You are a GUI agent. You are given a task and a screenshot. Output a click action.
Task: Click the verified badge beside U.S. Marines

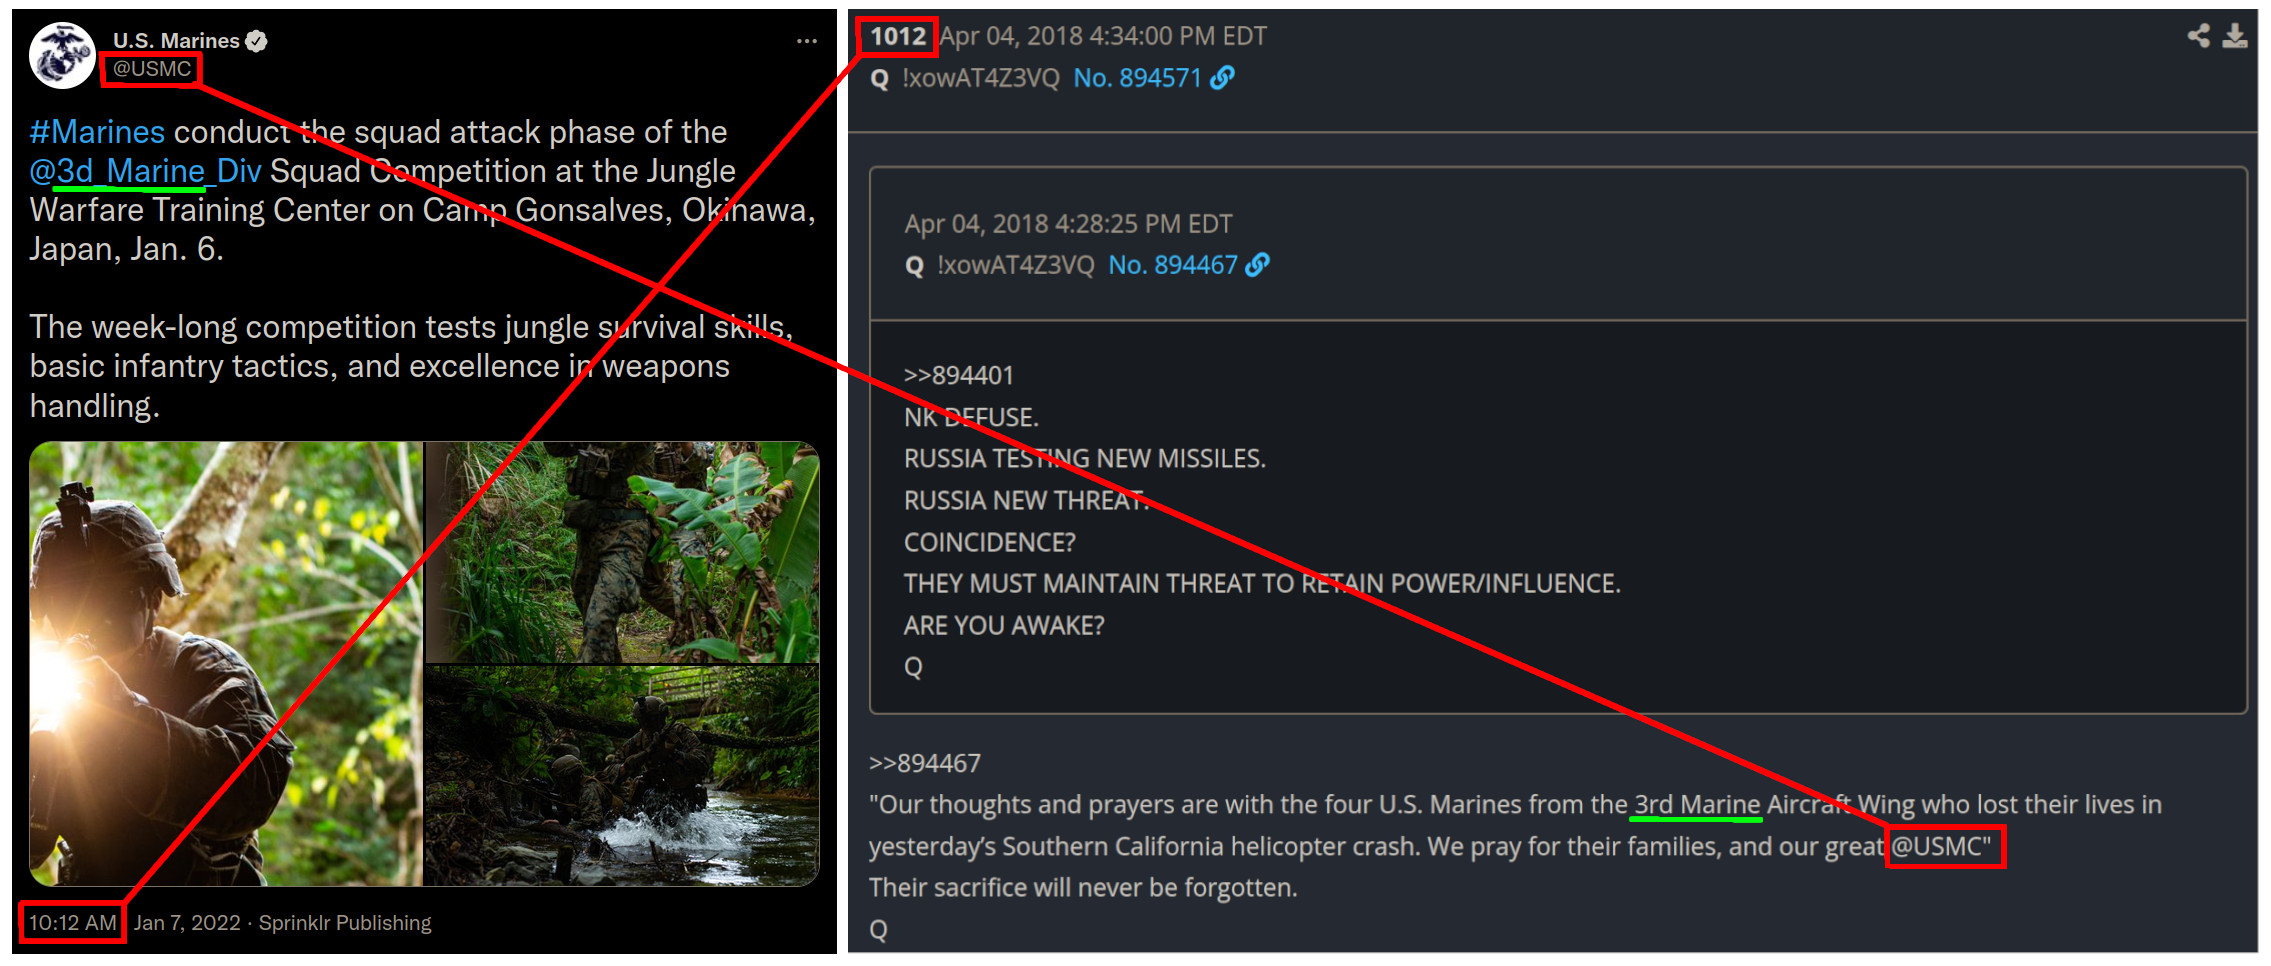pos(257,41)
